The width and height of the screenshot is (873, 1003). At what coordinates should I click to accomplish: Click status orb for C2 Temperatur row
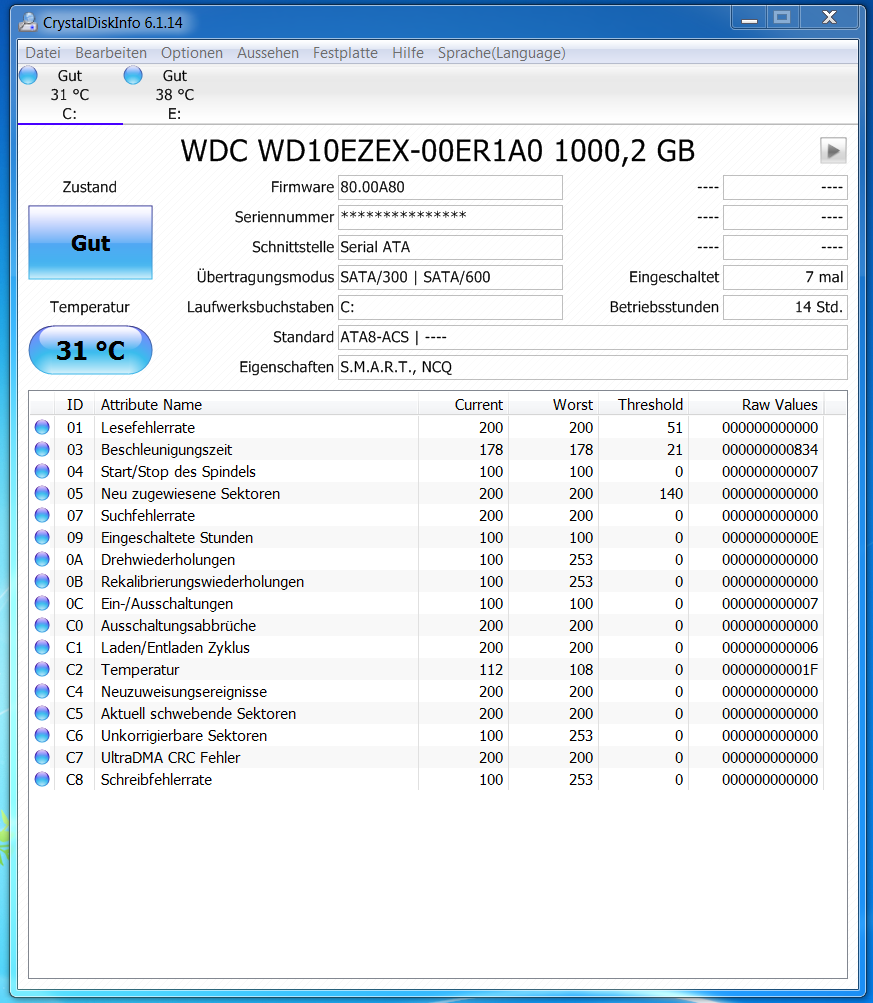[x=42, y=669]
